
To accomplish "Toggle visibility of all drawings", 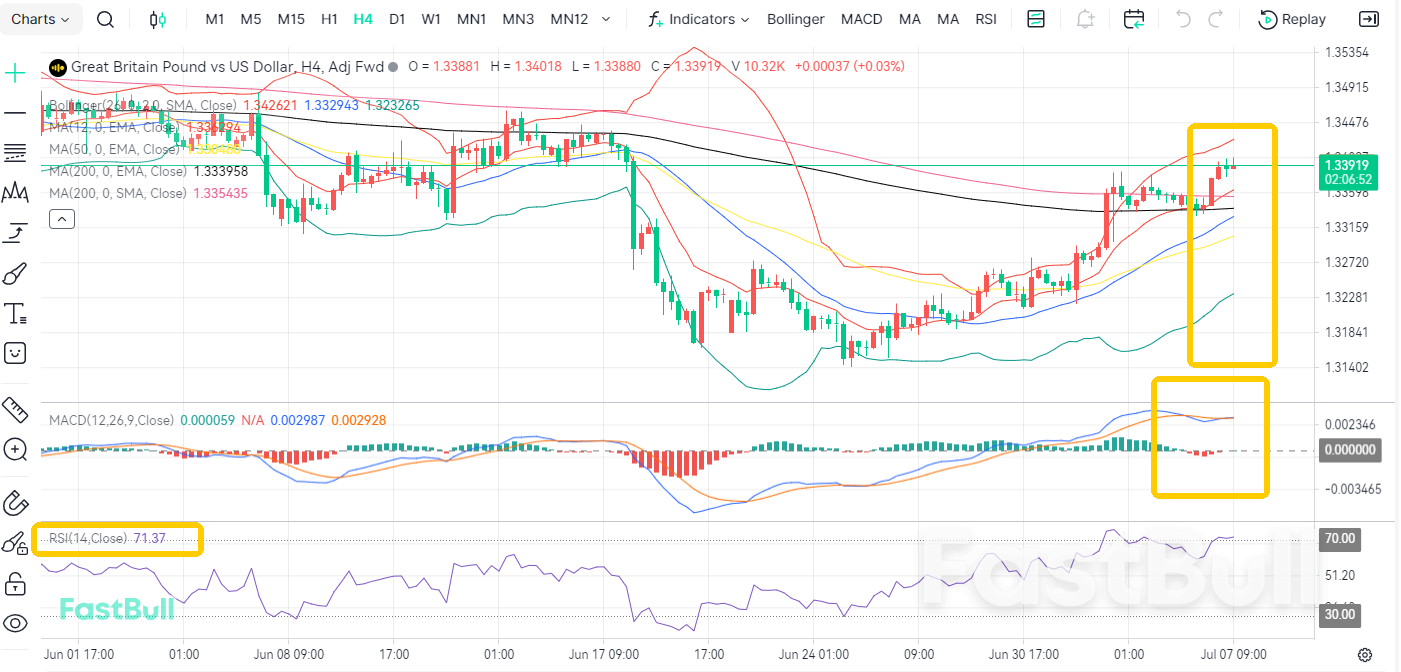I will tap(15, 624).
